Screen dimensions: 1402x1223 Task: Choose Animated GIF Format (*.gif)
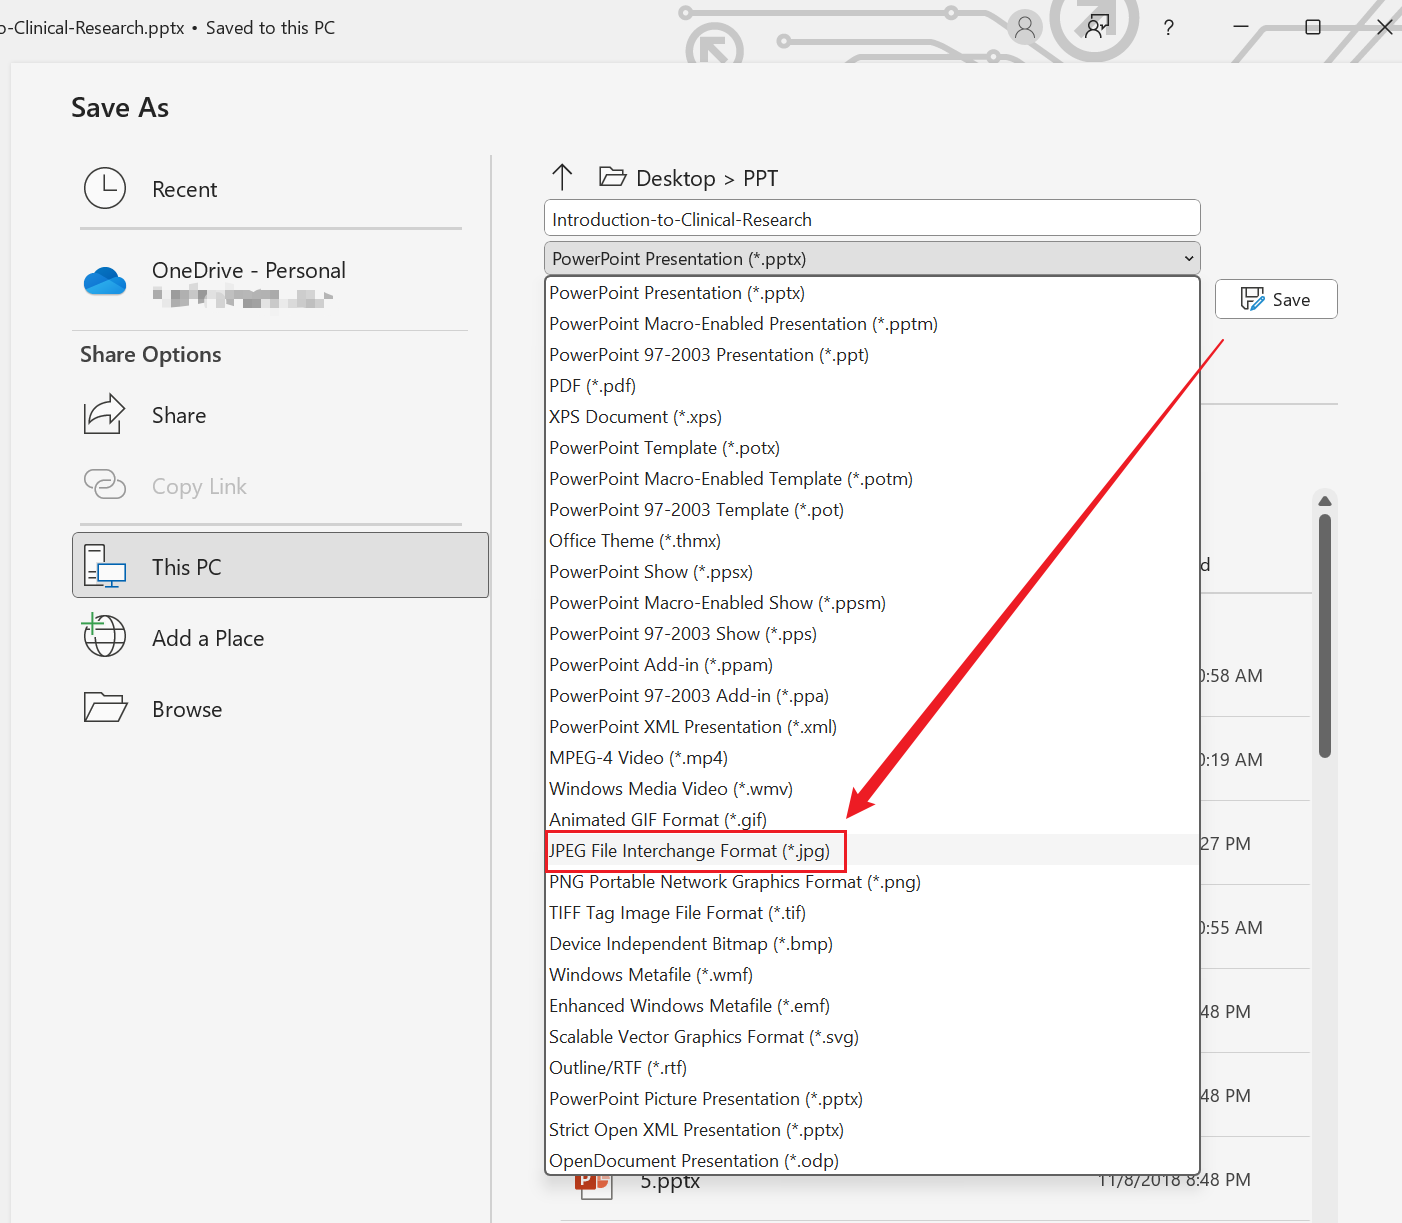[658, 820]
